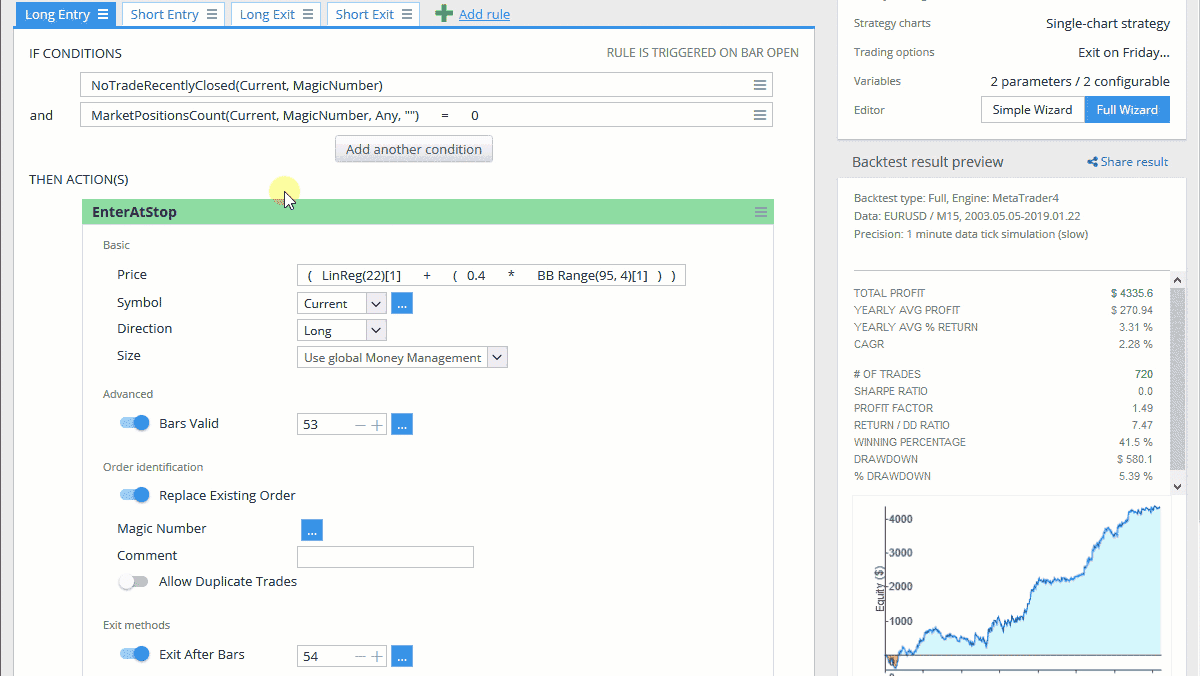The image size is (1200, 676).
Task: Increase Exit After Bars with plus
Action: click(377, 657)
